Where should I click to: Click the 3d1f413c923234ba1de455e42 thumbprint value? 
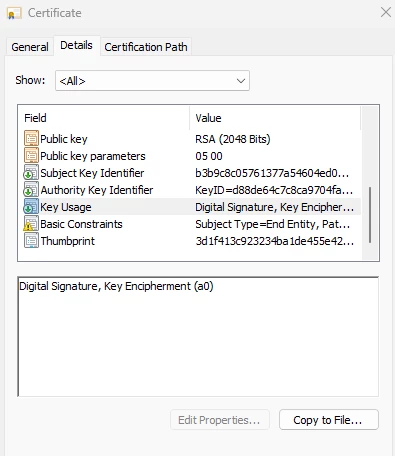pyautogui.click(x=275, y=241)
